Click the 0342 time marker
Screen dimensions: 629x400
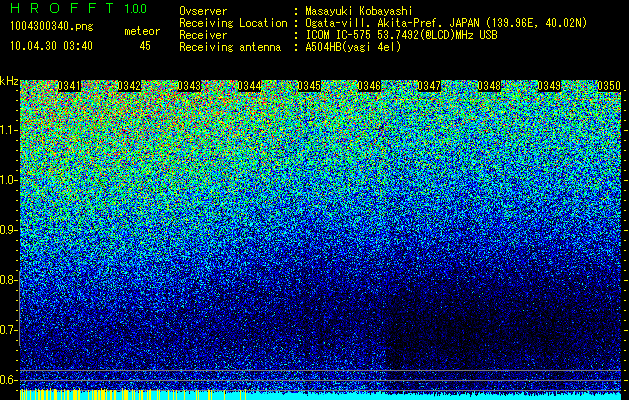[129, 86]
